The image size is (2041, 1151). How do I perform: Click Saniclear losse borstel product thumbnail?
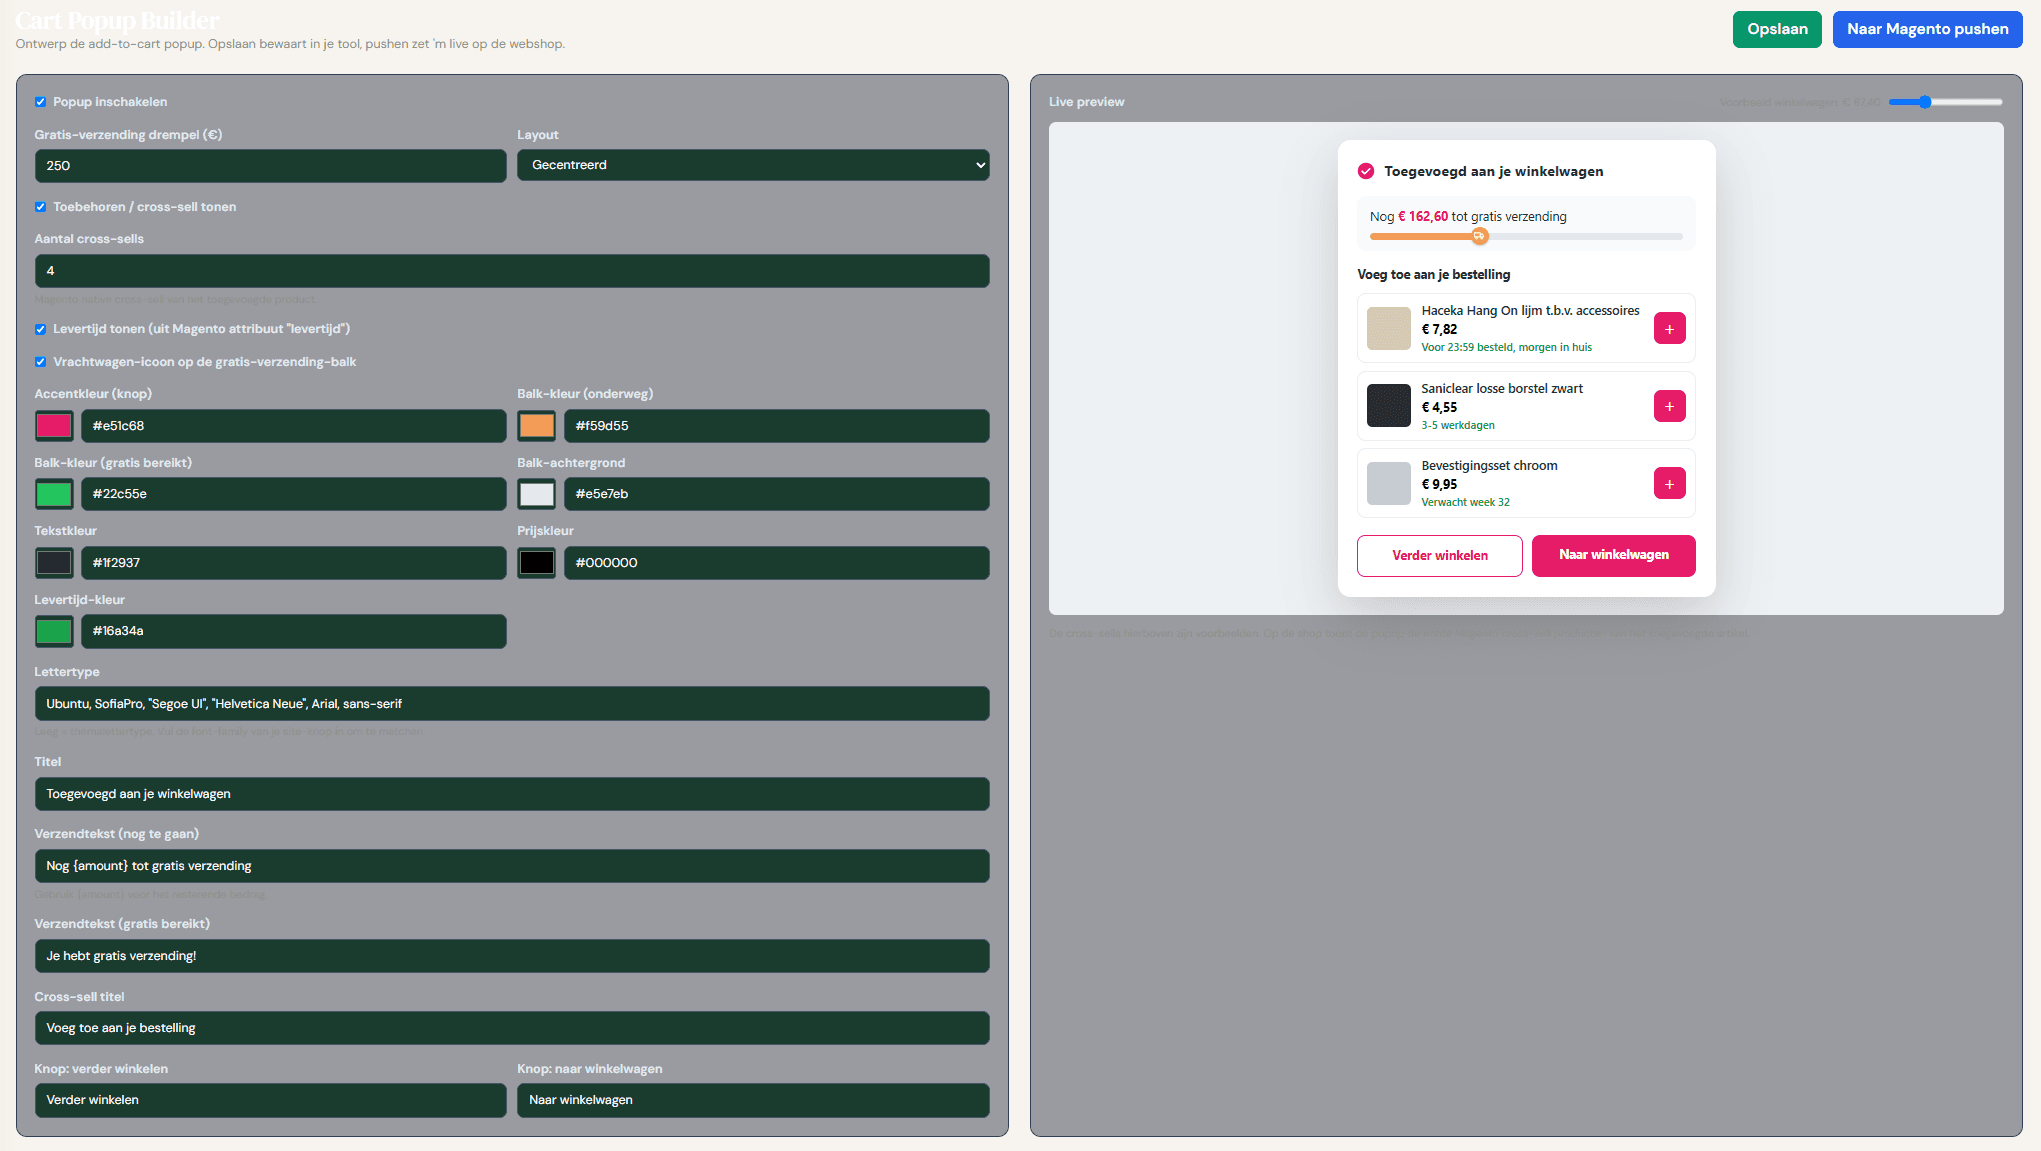(1388, 406)
